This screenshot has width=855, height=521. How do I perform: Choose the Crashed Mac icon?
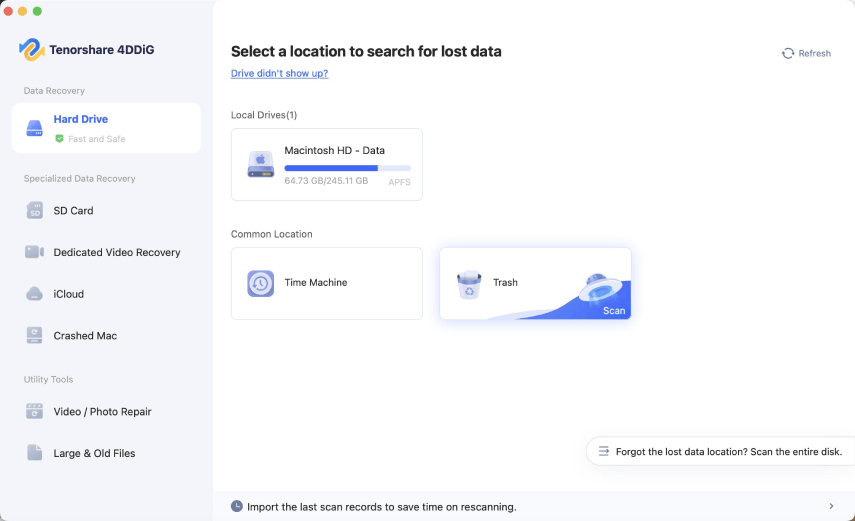pyautogui.click(x=34, y=336)
